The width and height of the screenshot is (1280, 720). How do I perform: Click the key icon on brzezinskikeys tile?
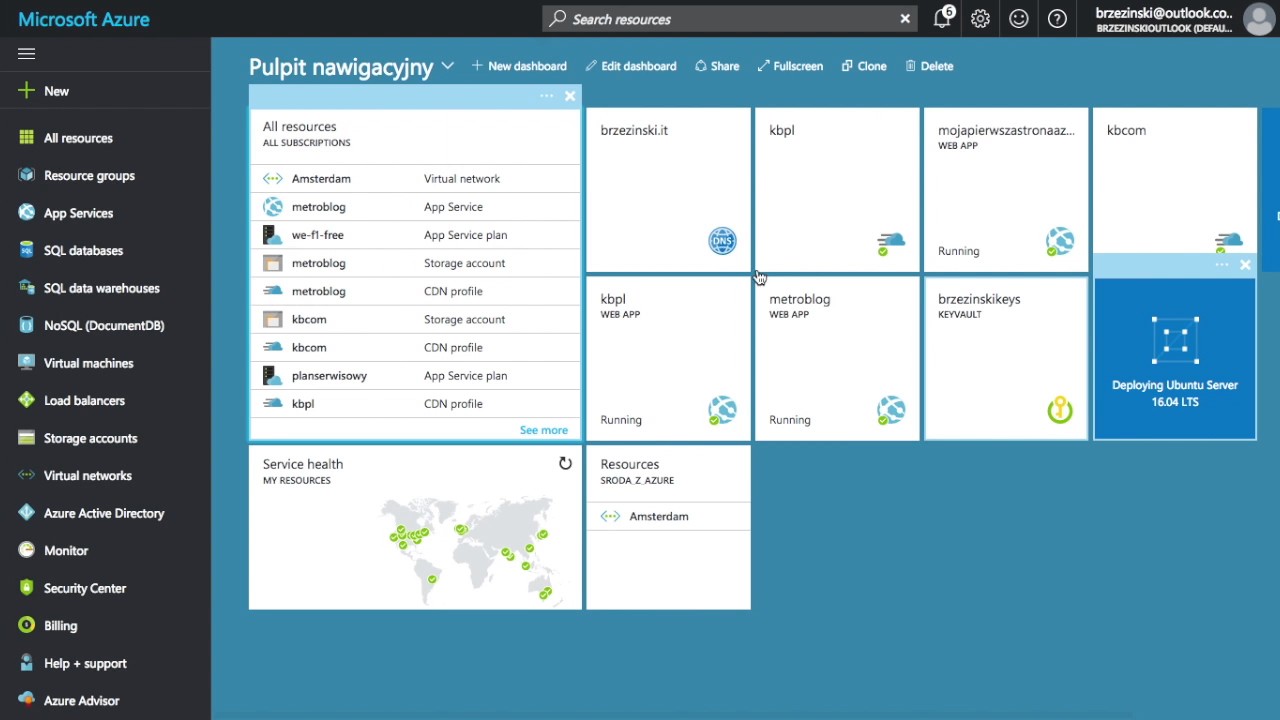pos(1060,410)
